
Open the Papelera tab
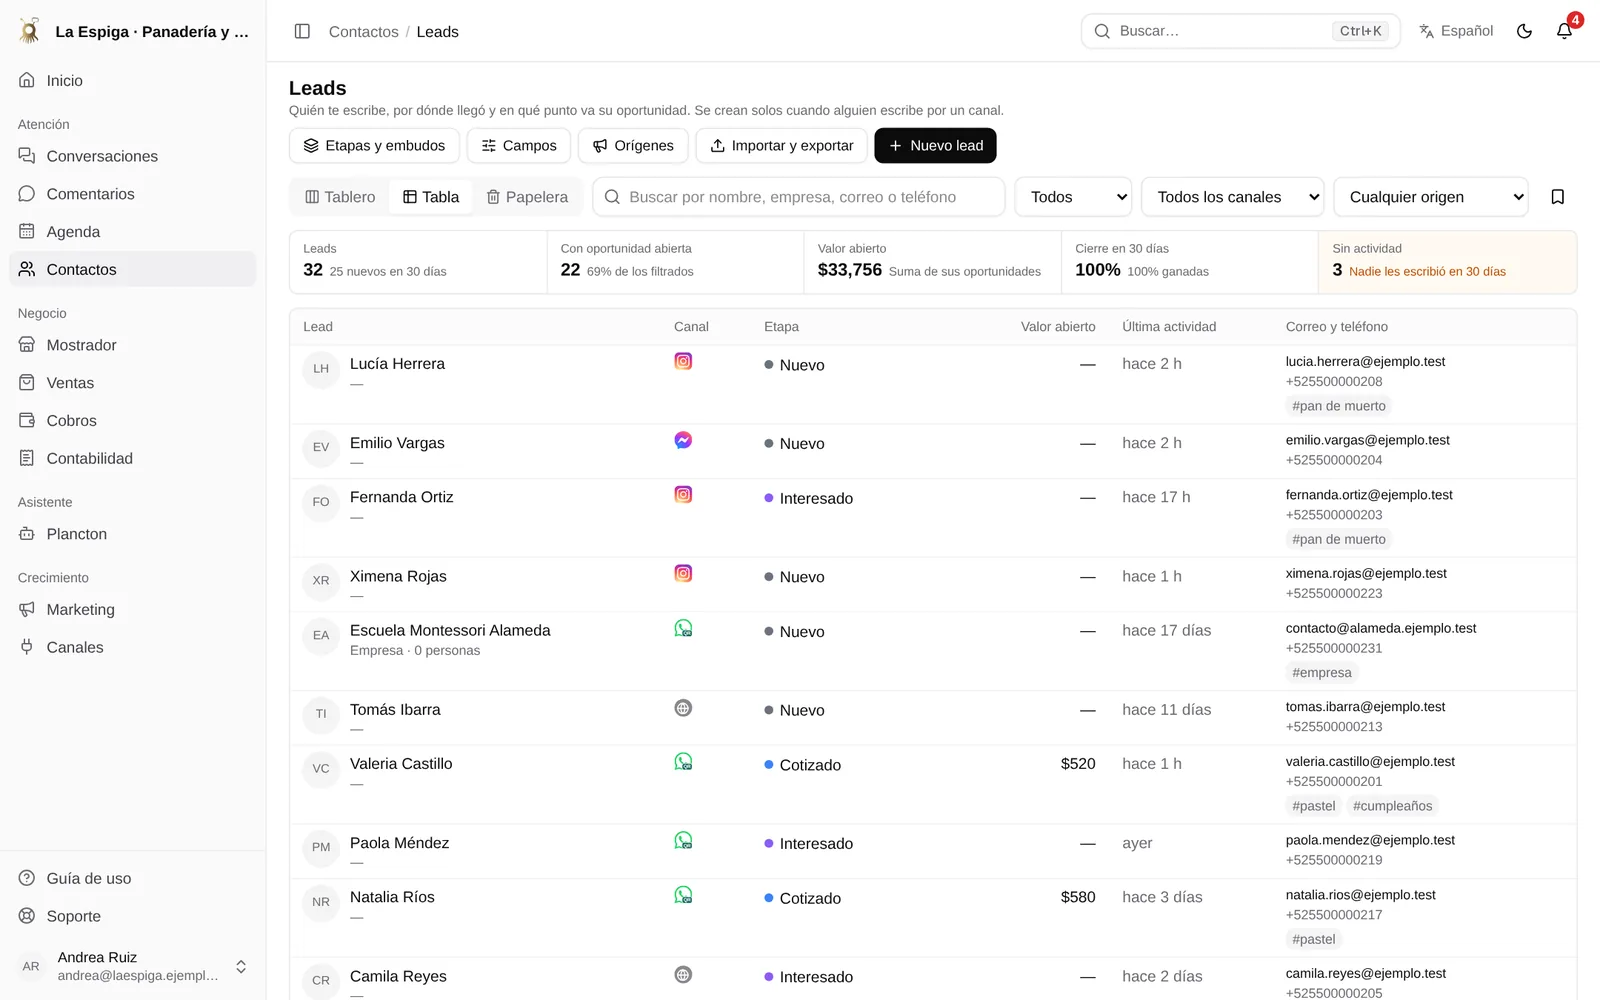click(x=527, y=197)
